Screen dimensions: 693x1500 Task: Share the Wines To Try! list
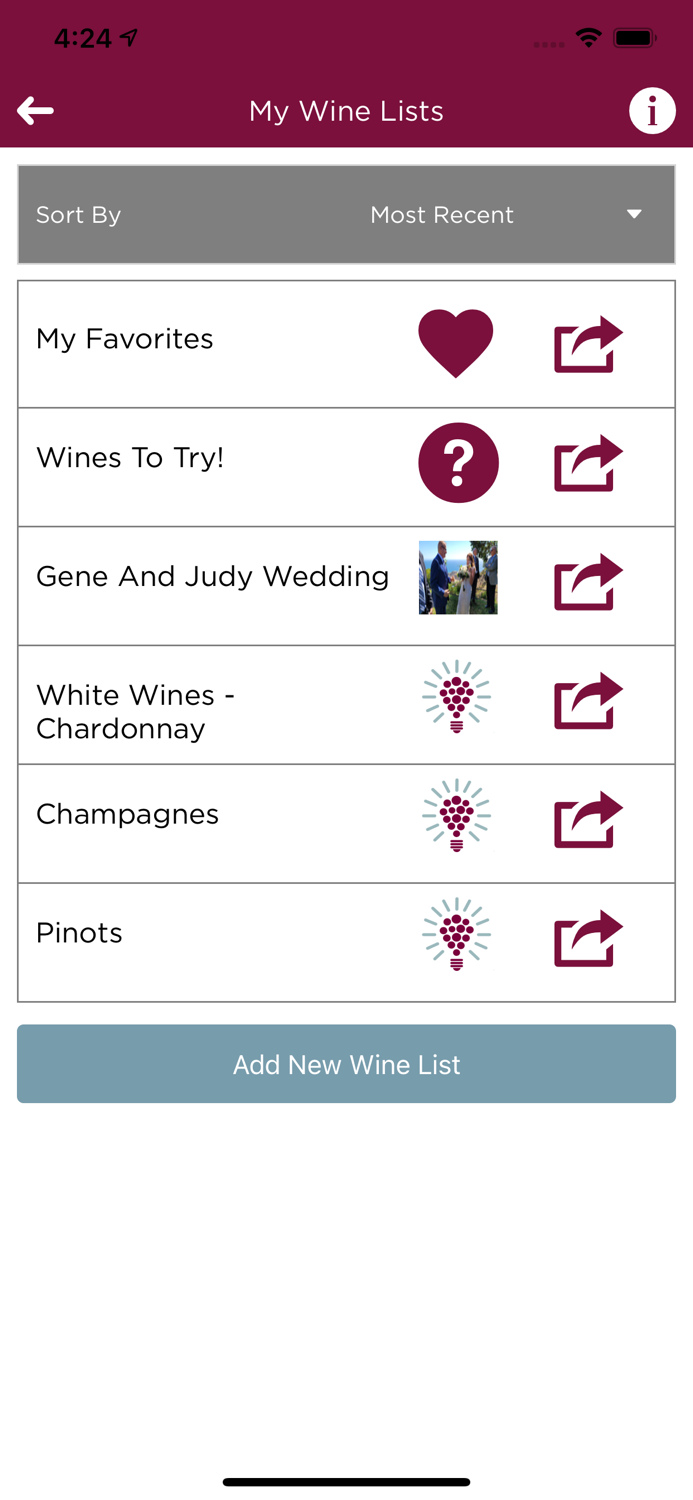[588, 462]
